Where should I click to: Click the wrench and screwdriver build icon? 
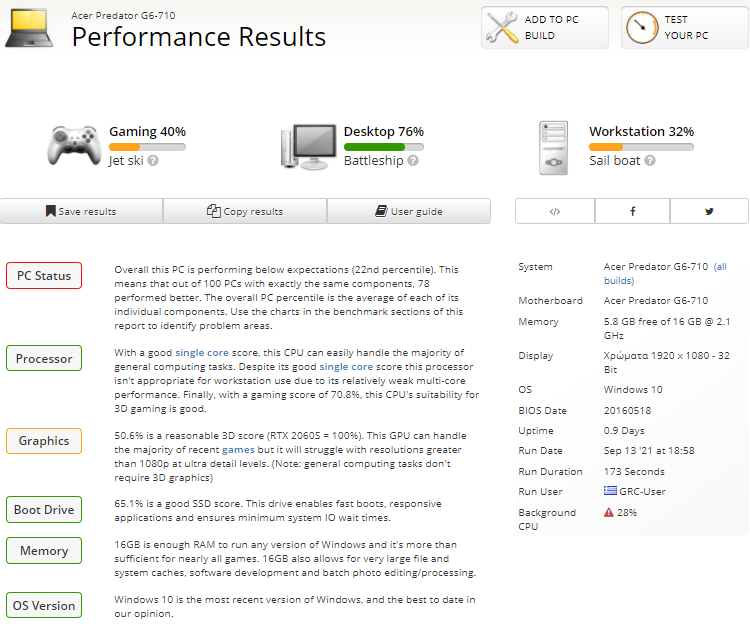(x=502, y=27)
